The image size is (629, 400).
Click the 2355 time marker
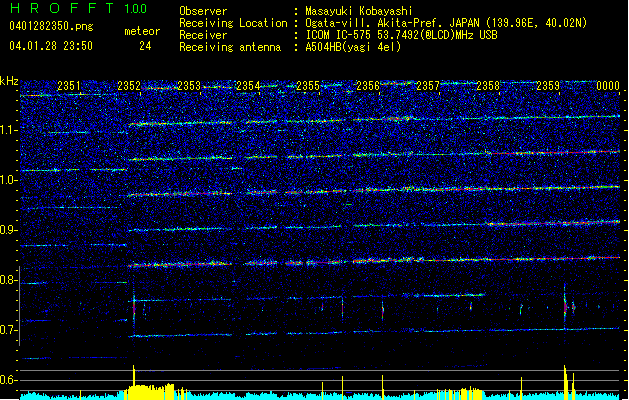308,86
